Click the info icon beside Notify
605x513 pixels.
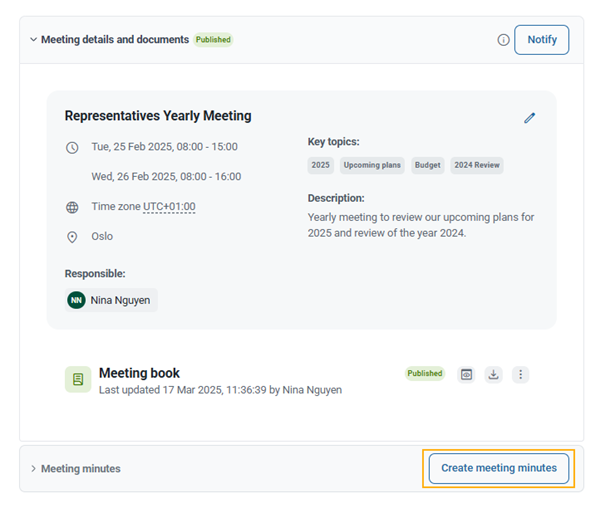[x=503, y=40]
